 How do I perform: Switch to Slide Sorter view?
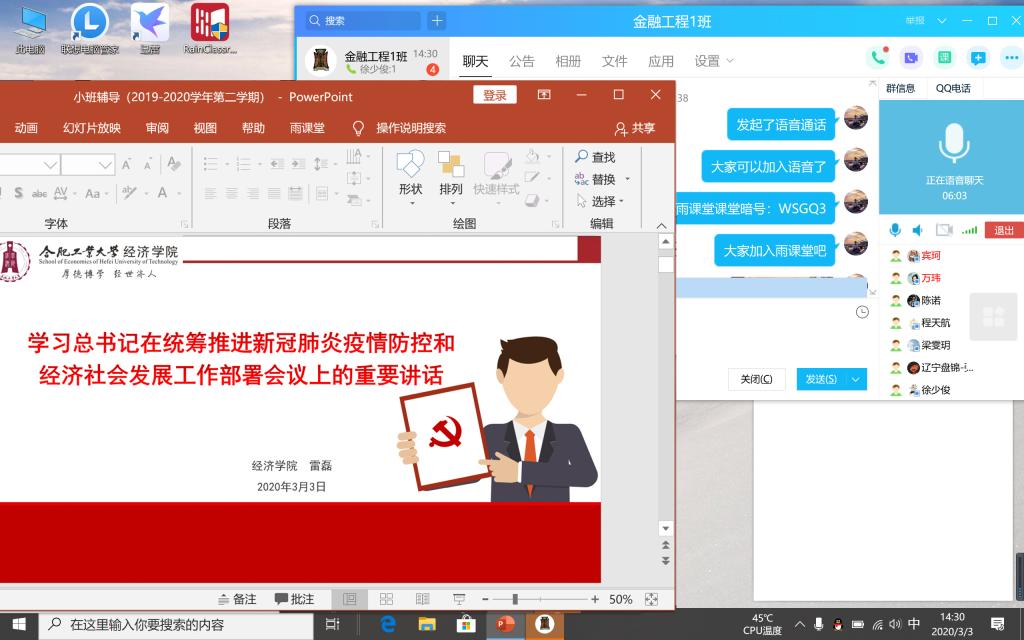pos(387,600)
